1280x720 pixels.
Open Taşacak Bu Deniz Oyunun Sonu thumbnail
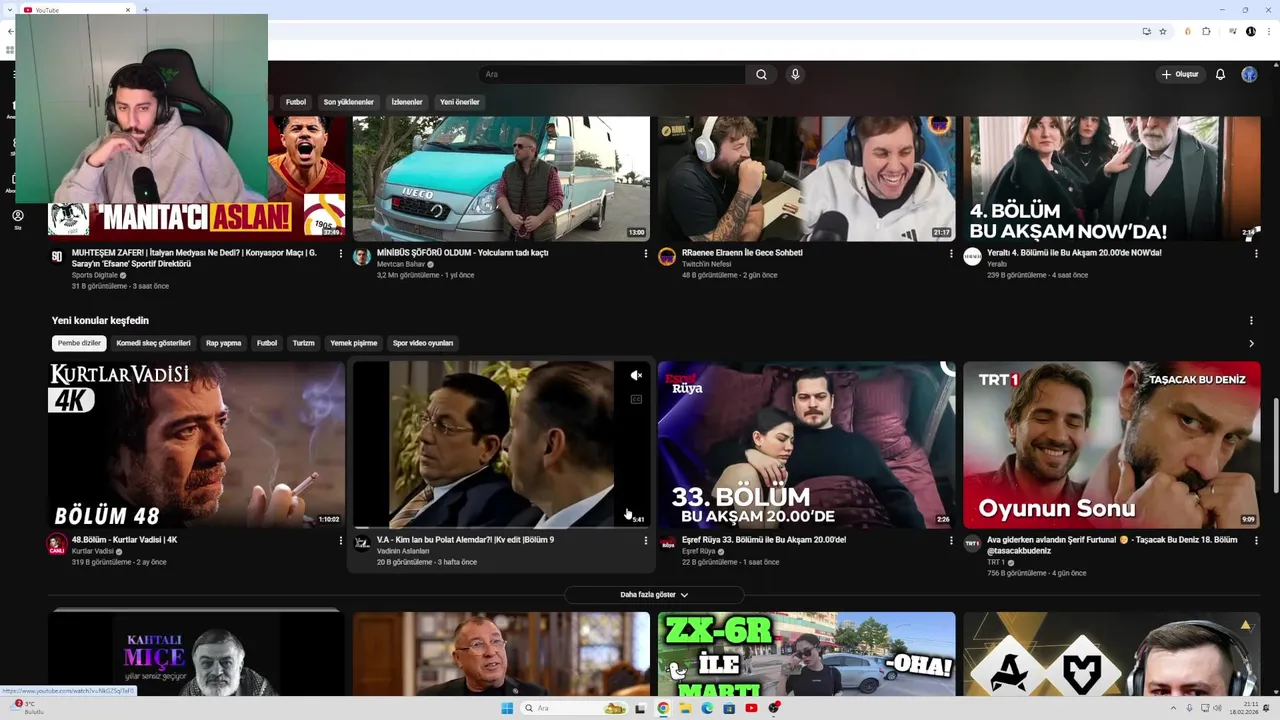coord(1111,444)
